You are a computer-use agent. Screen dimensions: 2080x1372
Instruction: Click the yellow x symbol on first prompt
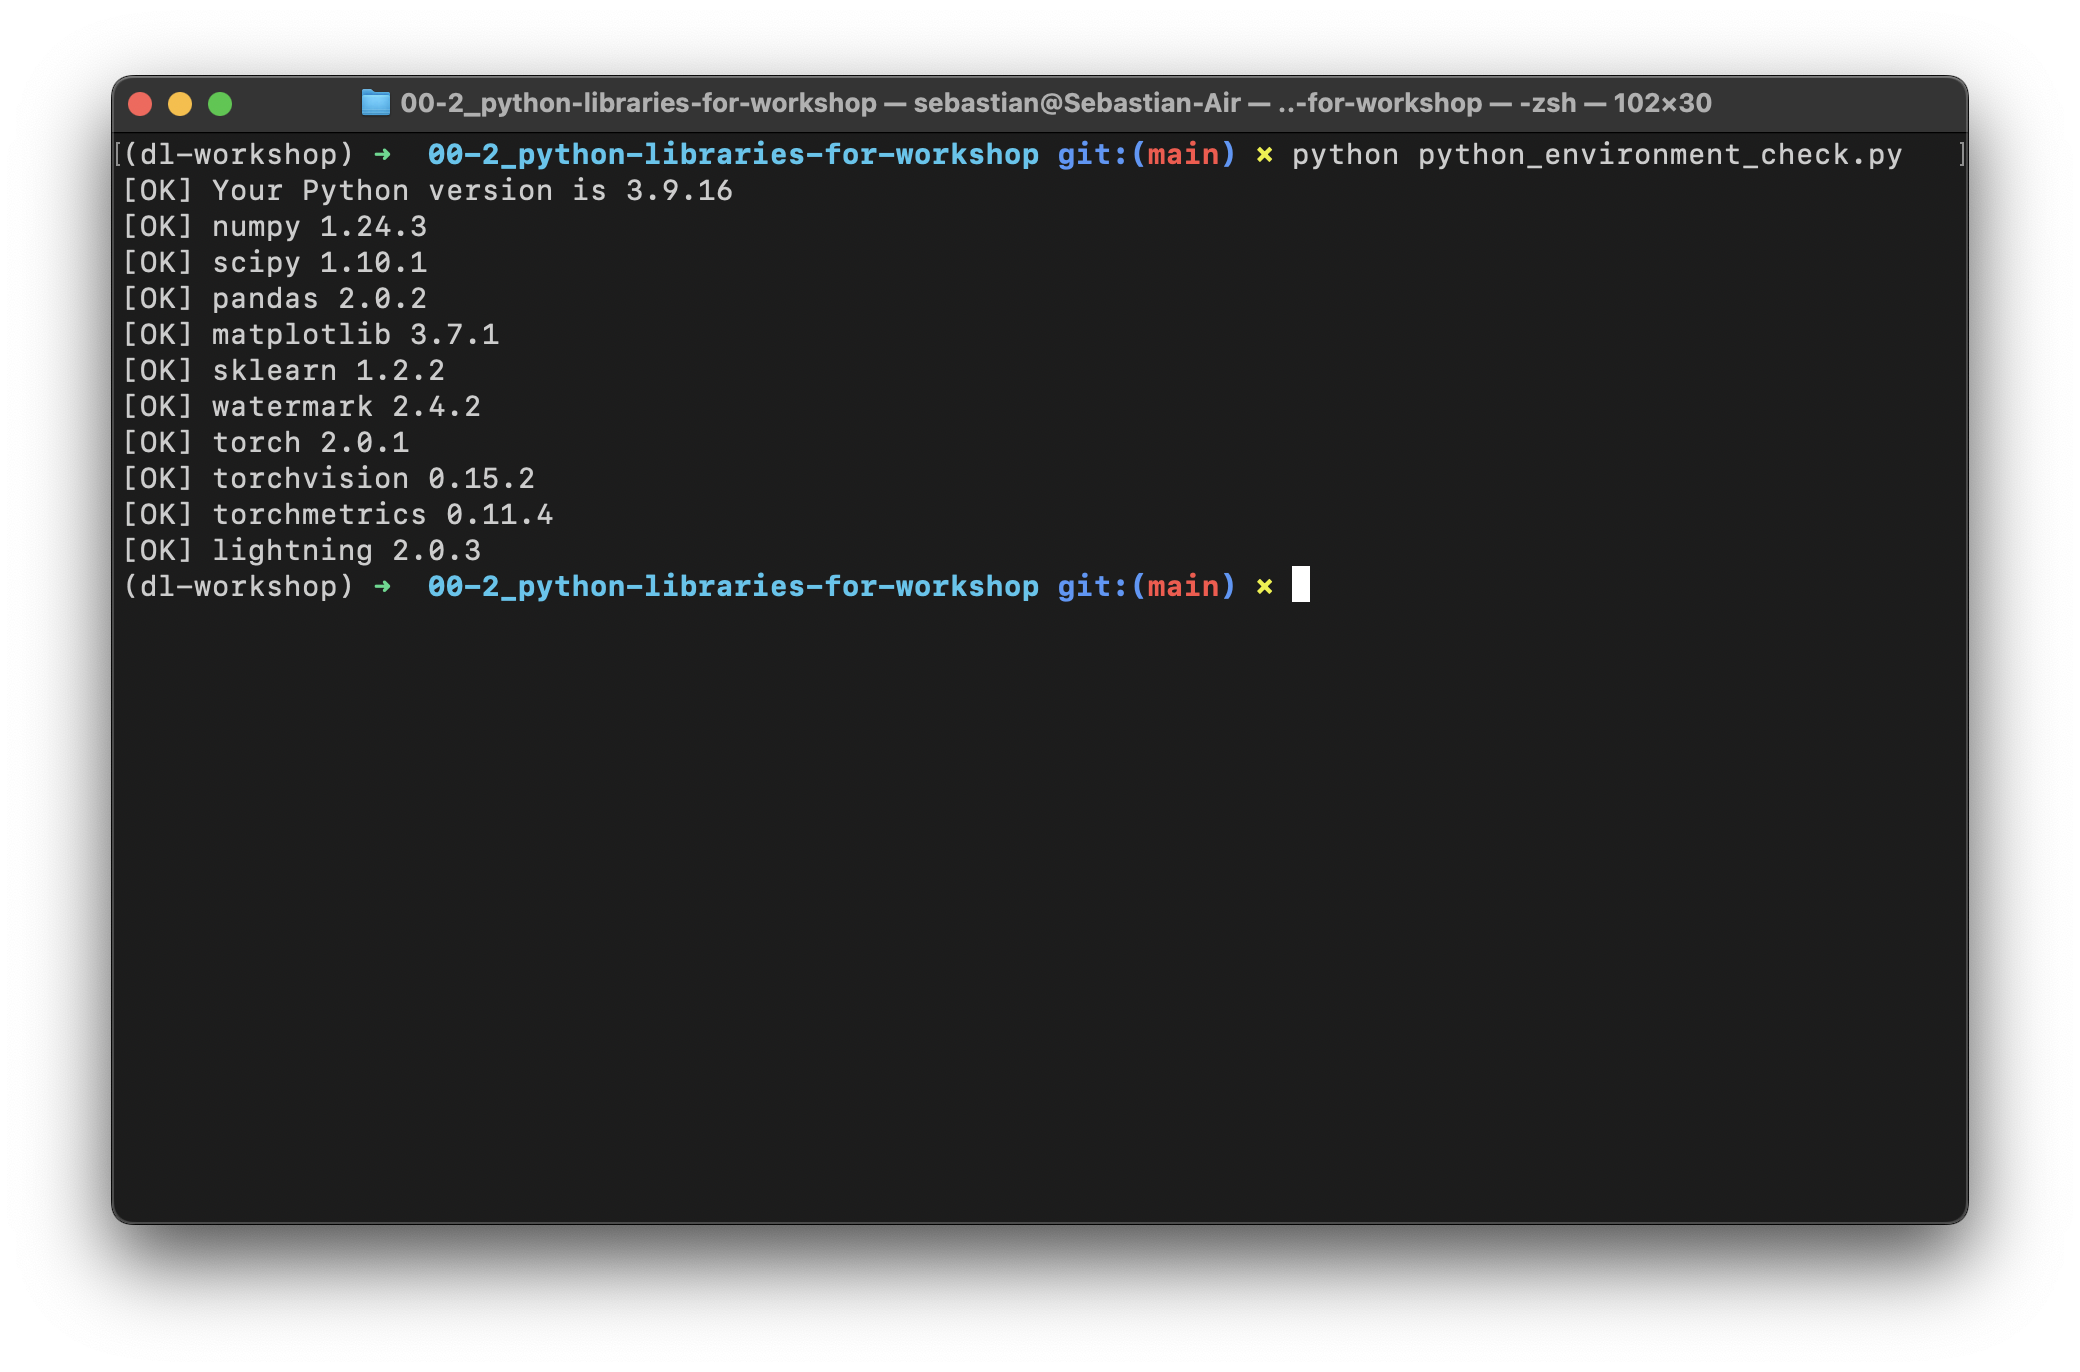1264,155
